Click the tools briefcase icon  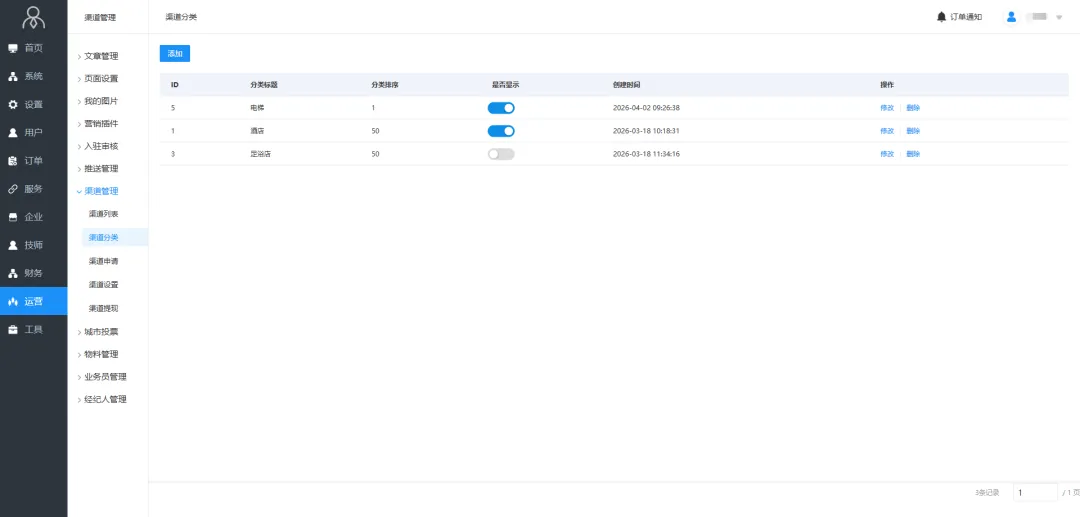point(13,329)
